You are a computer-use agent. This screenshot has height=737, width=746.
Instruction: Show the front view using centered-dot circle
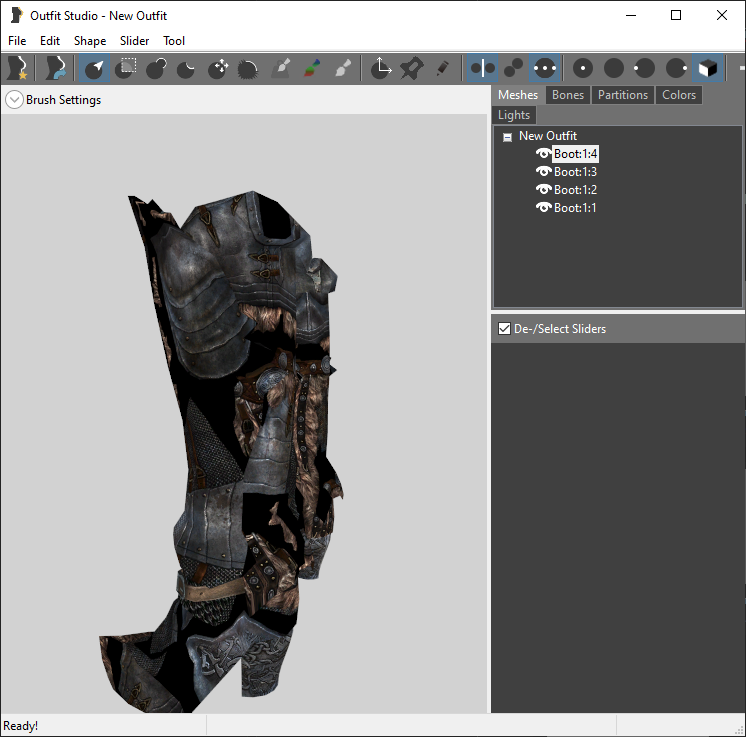pyautogui.click(x=583, y=68)
